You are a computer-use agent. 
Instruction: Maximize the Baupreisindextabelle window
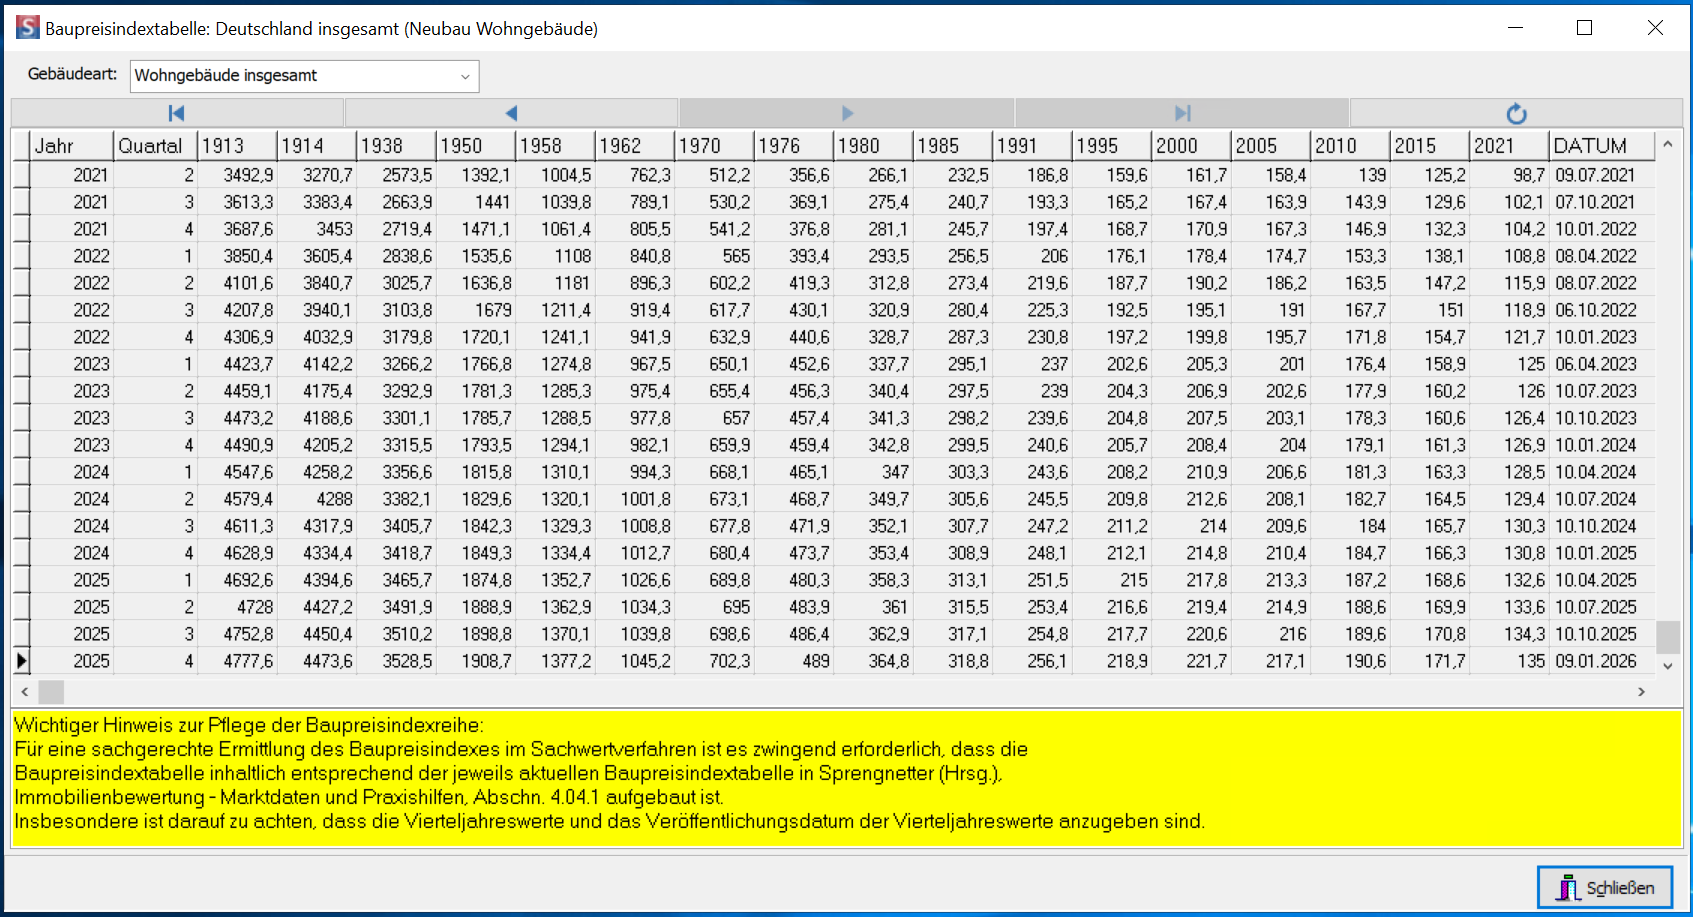(1584, 28)
